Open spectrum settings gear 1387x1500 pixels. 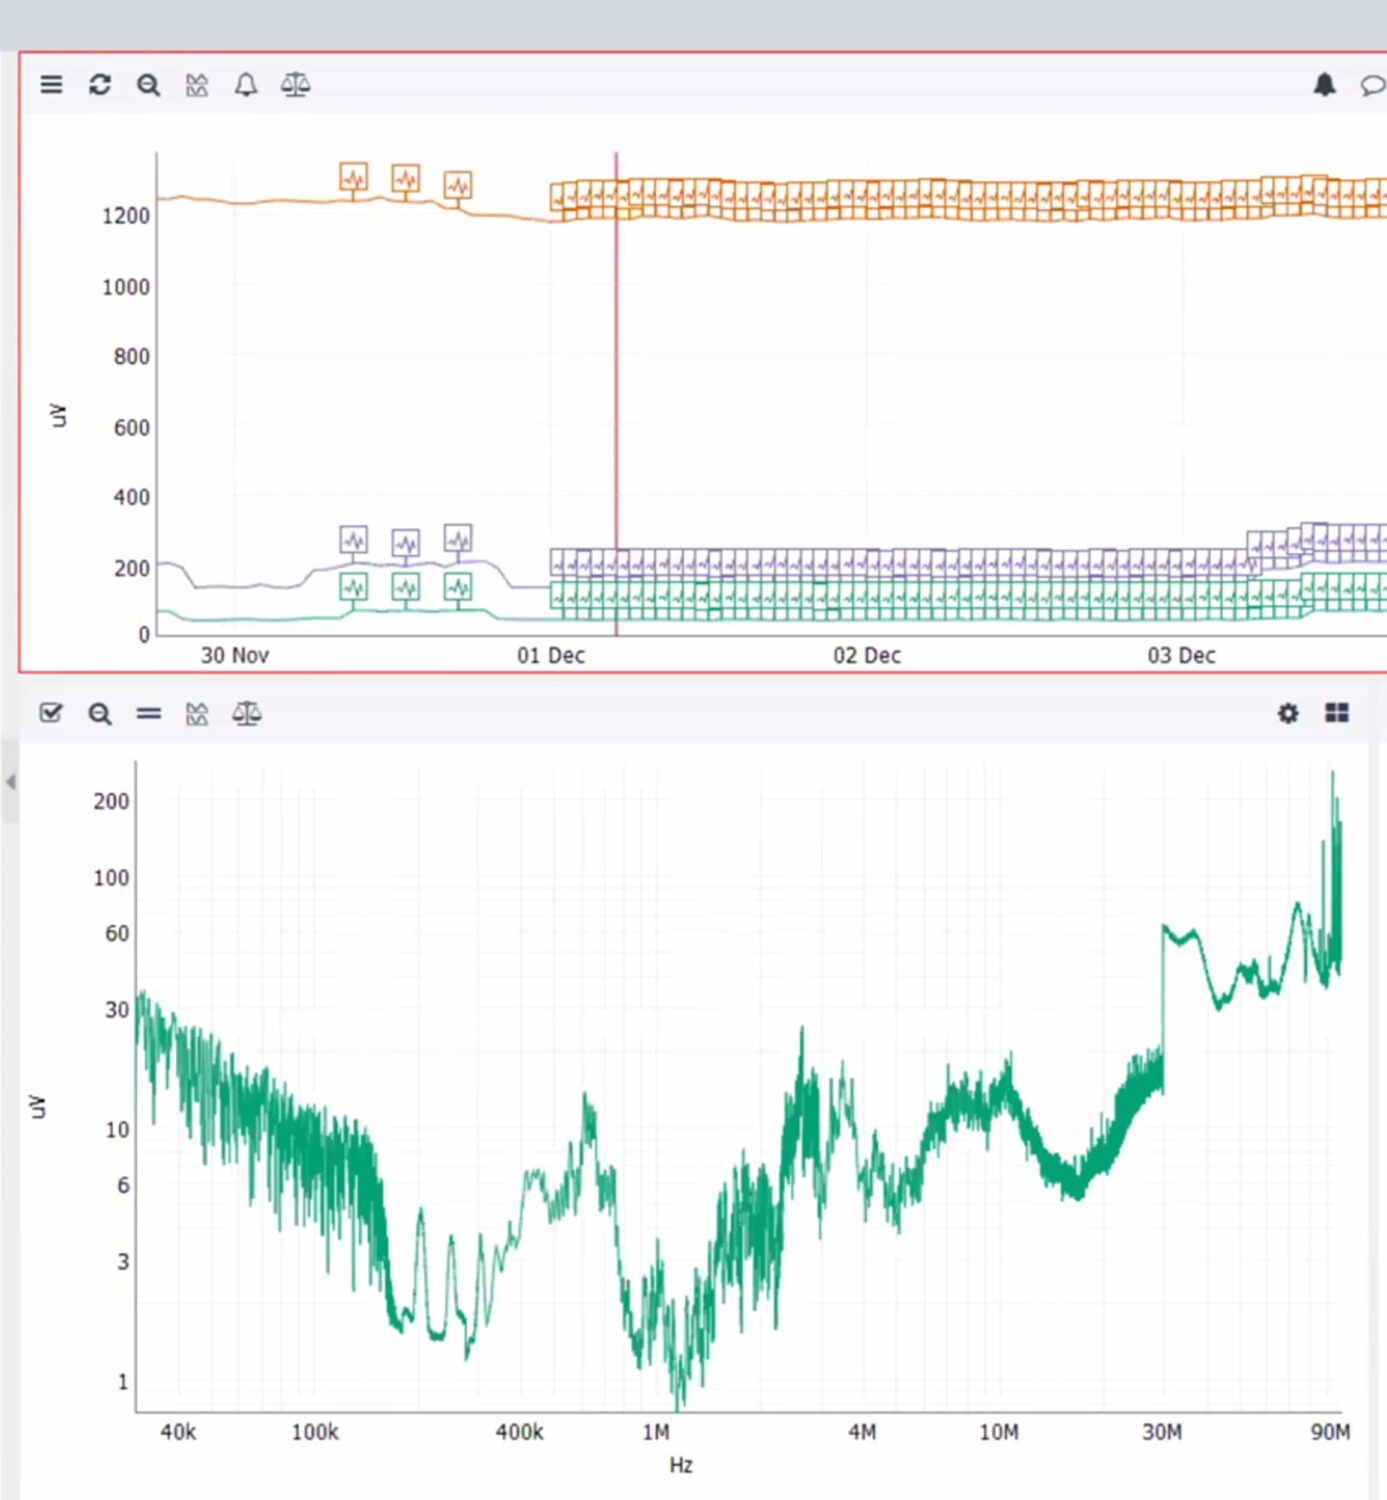pos(1288,713)
